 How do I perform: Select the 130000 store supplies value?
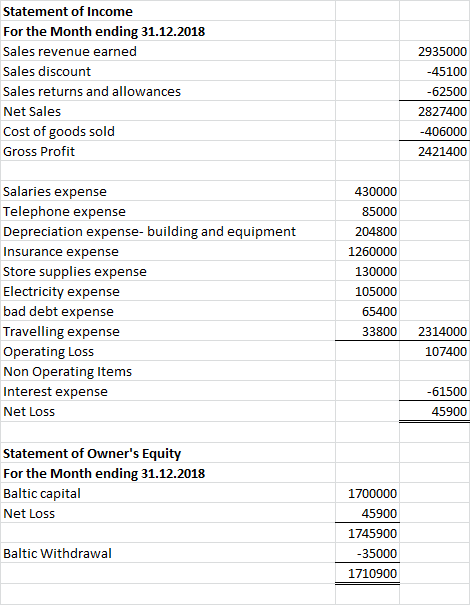[x=367, y=271]
